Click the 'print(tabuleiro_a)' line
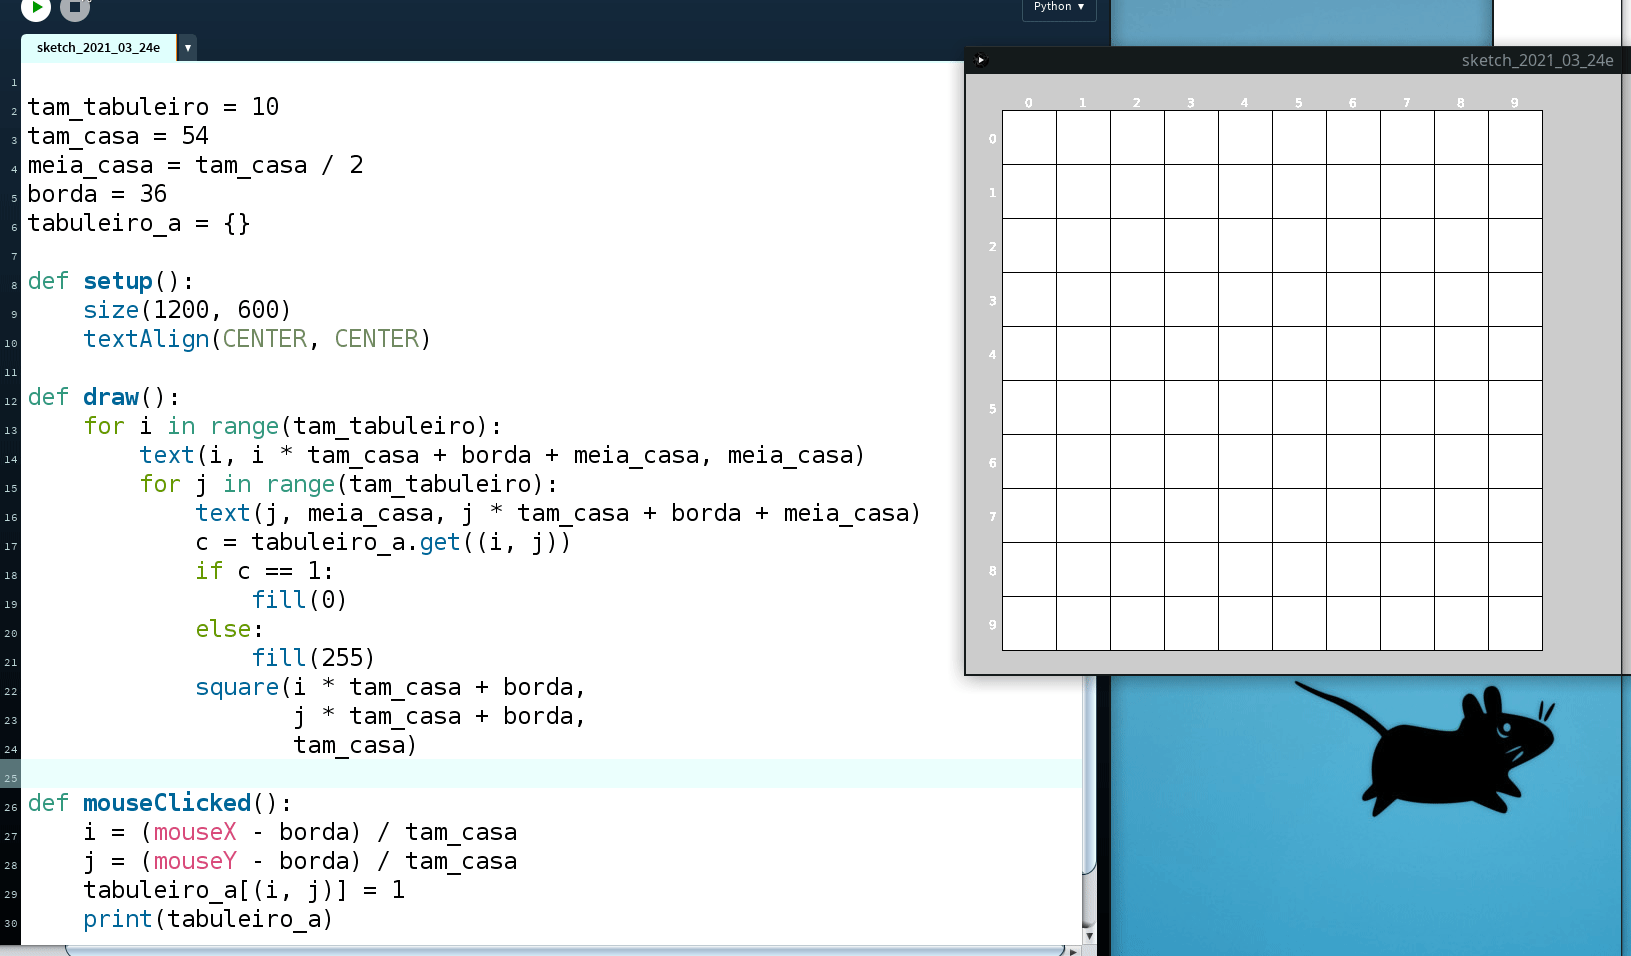This screenshot has height=956, width=1631. click(x=208, y=919)
